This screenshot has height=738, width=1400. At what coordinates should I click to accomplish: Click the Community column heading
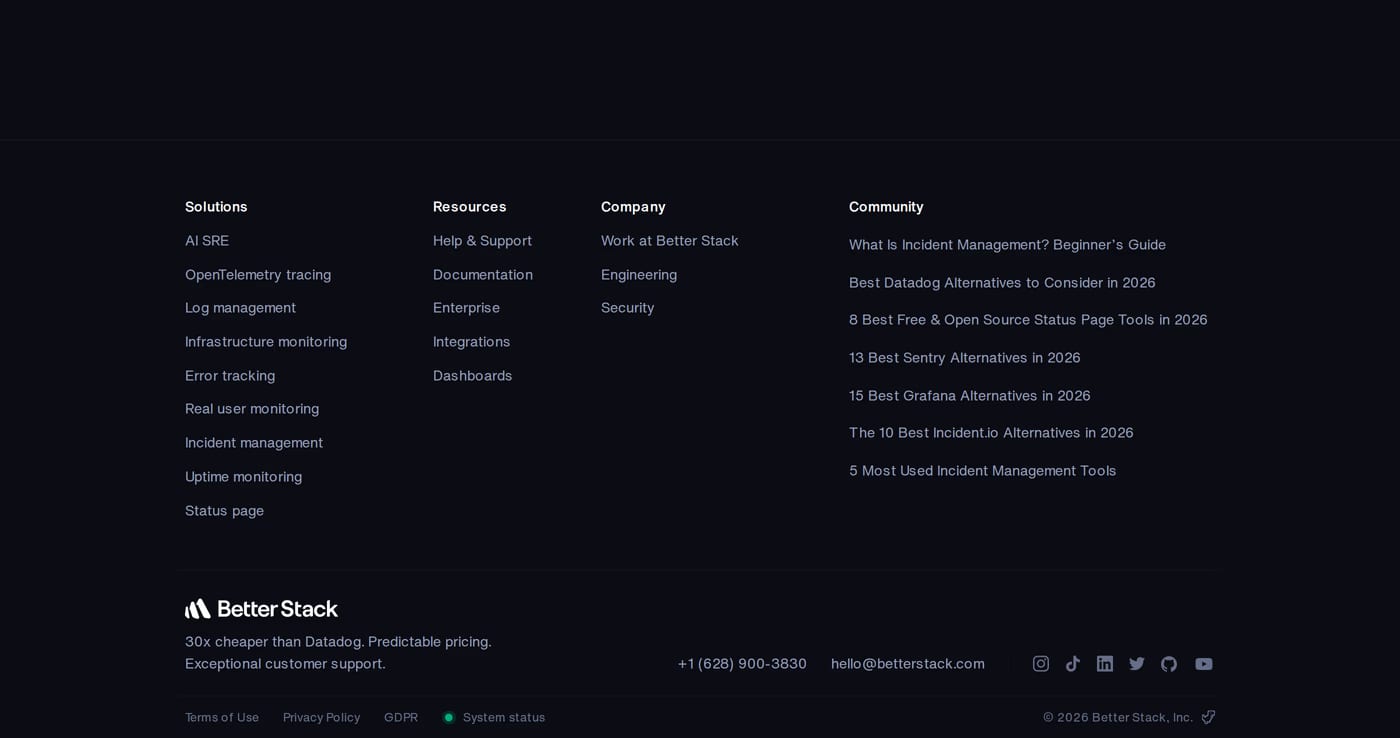point(886,207)
